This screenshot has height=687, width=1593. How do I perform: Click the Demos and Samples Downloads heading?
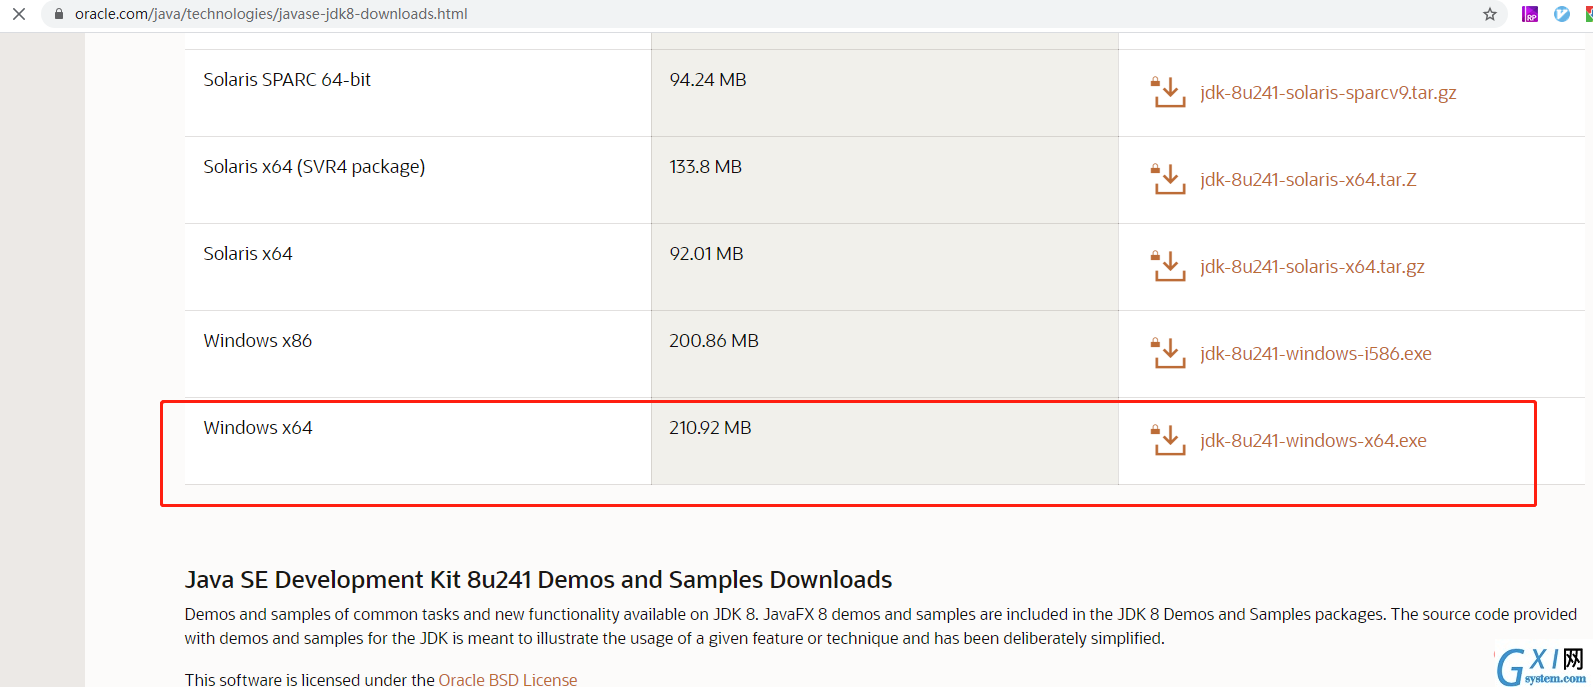(x=538, y=580)
